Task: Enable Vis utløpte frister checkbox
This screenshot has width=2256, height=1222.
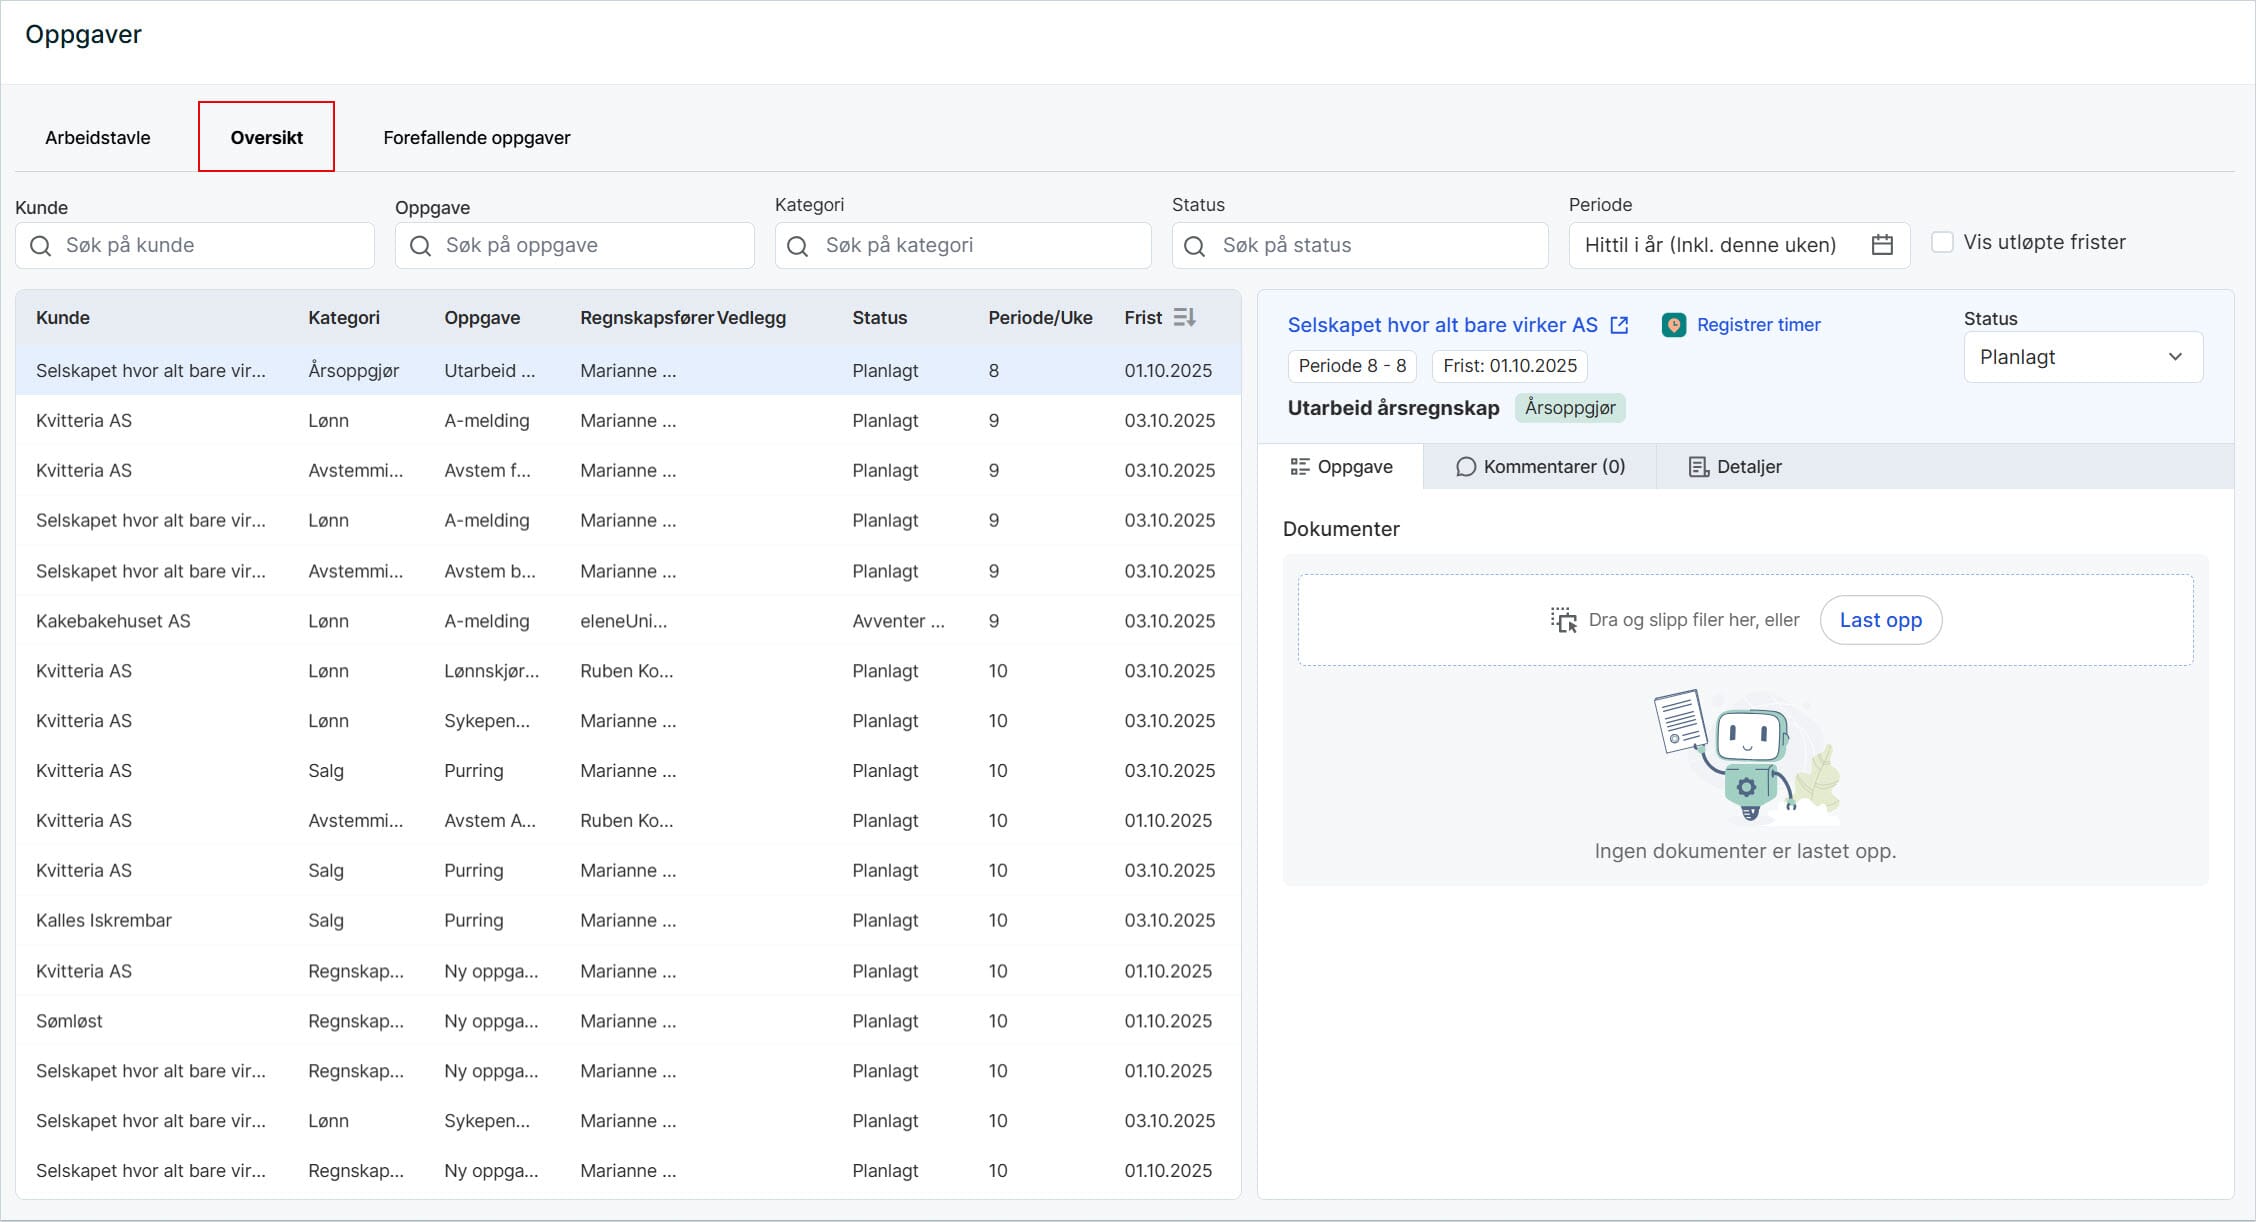Action: pyautogui.click(x=1941, y=242)
